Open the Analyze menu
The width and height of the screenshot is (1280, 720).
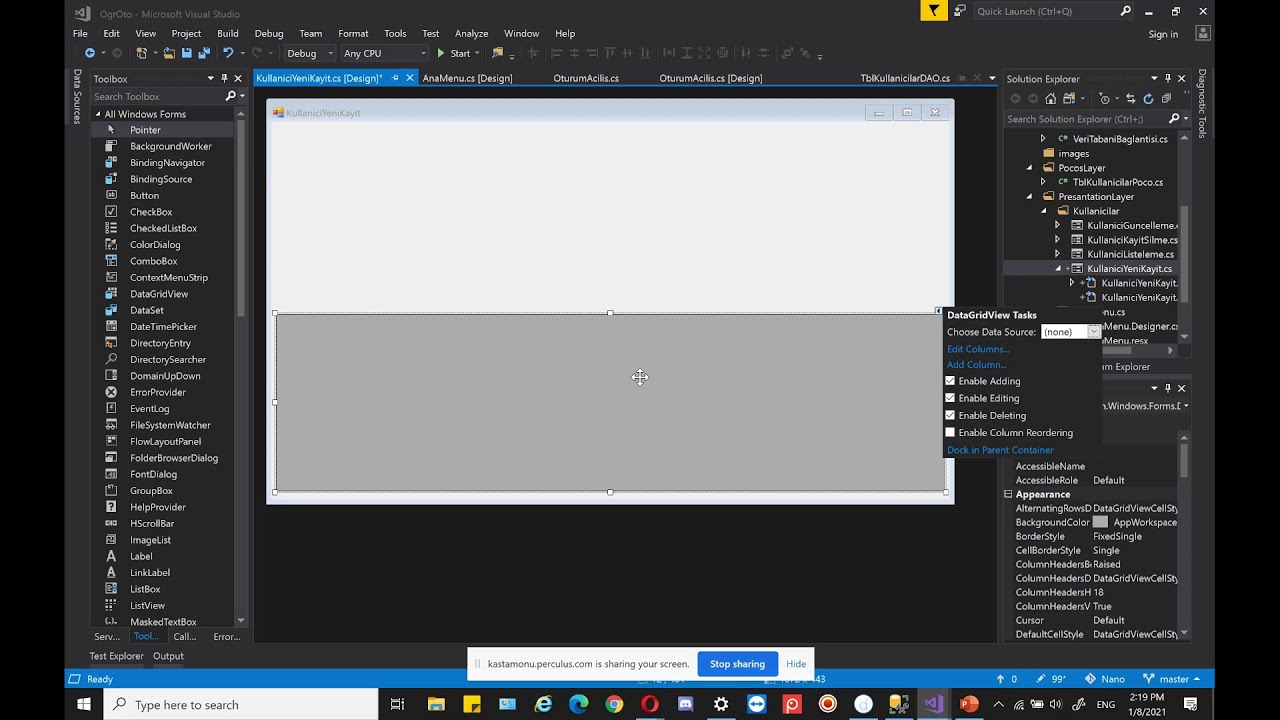(x=471, y=33)
